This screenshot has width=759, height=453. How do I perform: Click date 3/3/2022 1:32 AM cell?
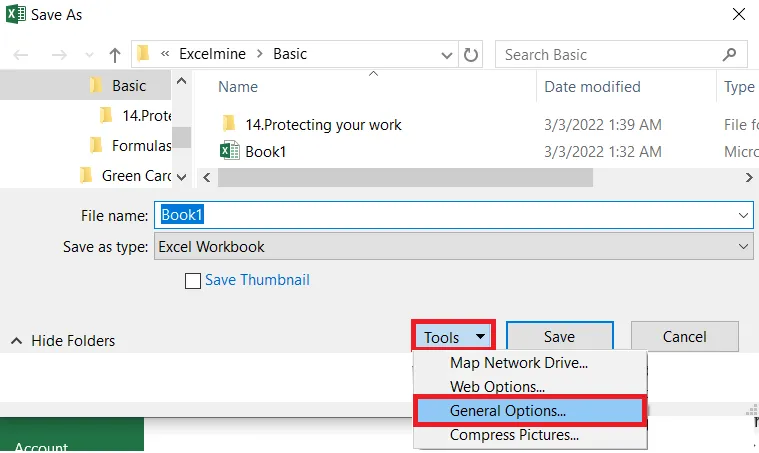[603, 152]
